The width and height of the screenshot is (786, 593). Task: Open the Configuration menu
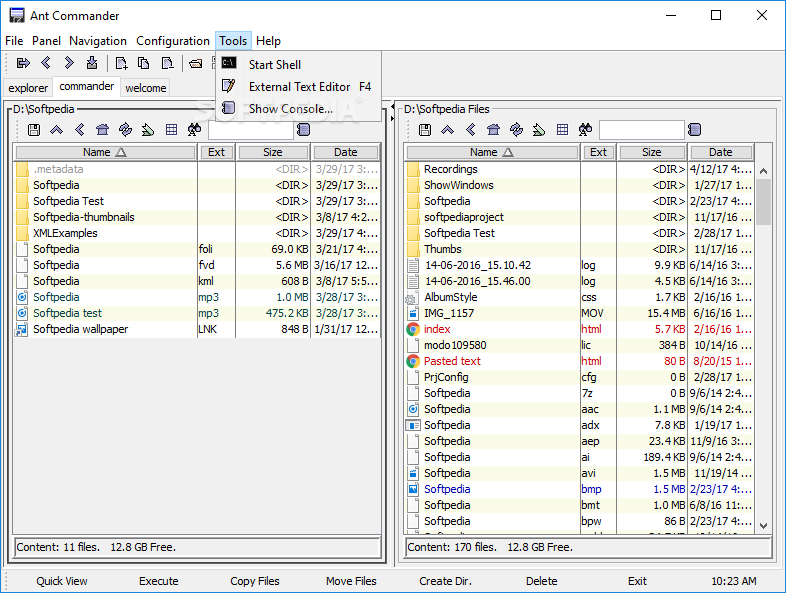[173, 41]
